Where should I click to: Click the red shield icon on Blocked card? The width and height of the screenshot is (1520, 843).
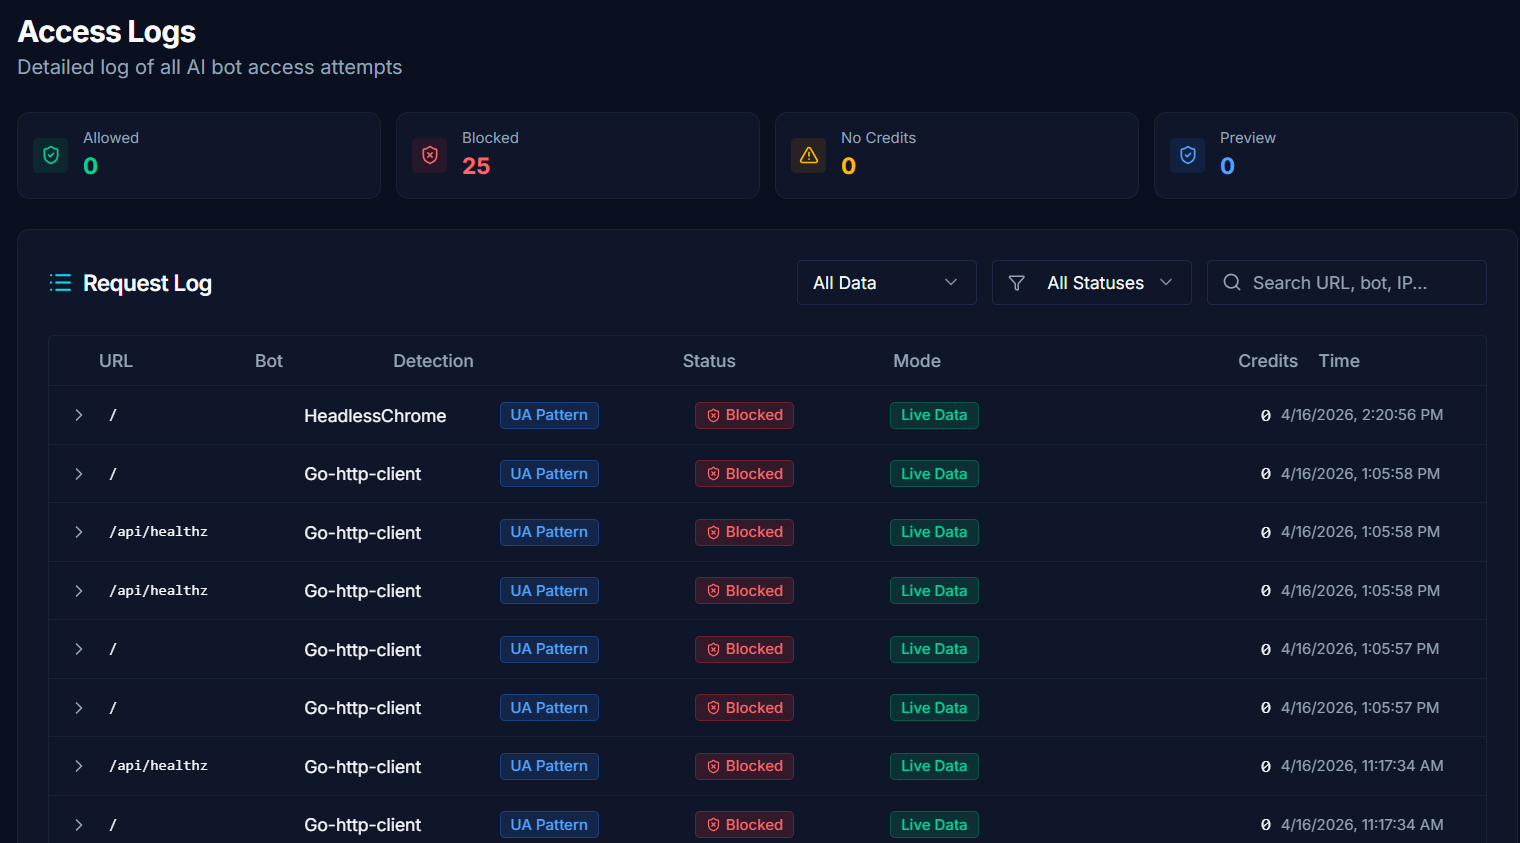click(430, 155)
